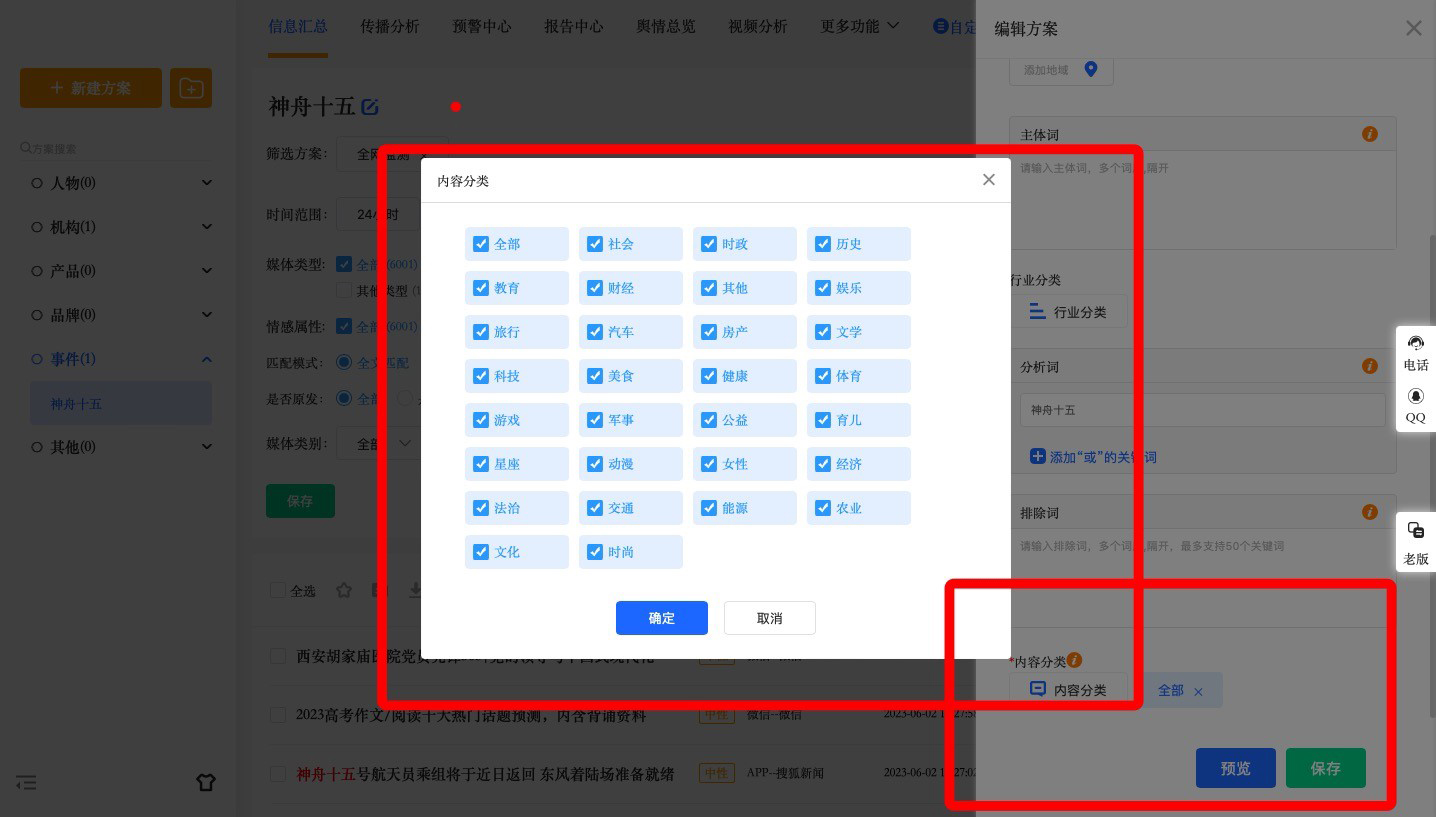This screenshot has height=817, width=1436.
Task: Toggle the 军事 checkbox
Action: pos(595,420)
